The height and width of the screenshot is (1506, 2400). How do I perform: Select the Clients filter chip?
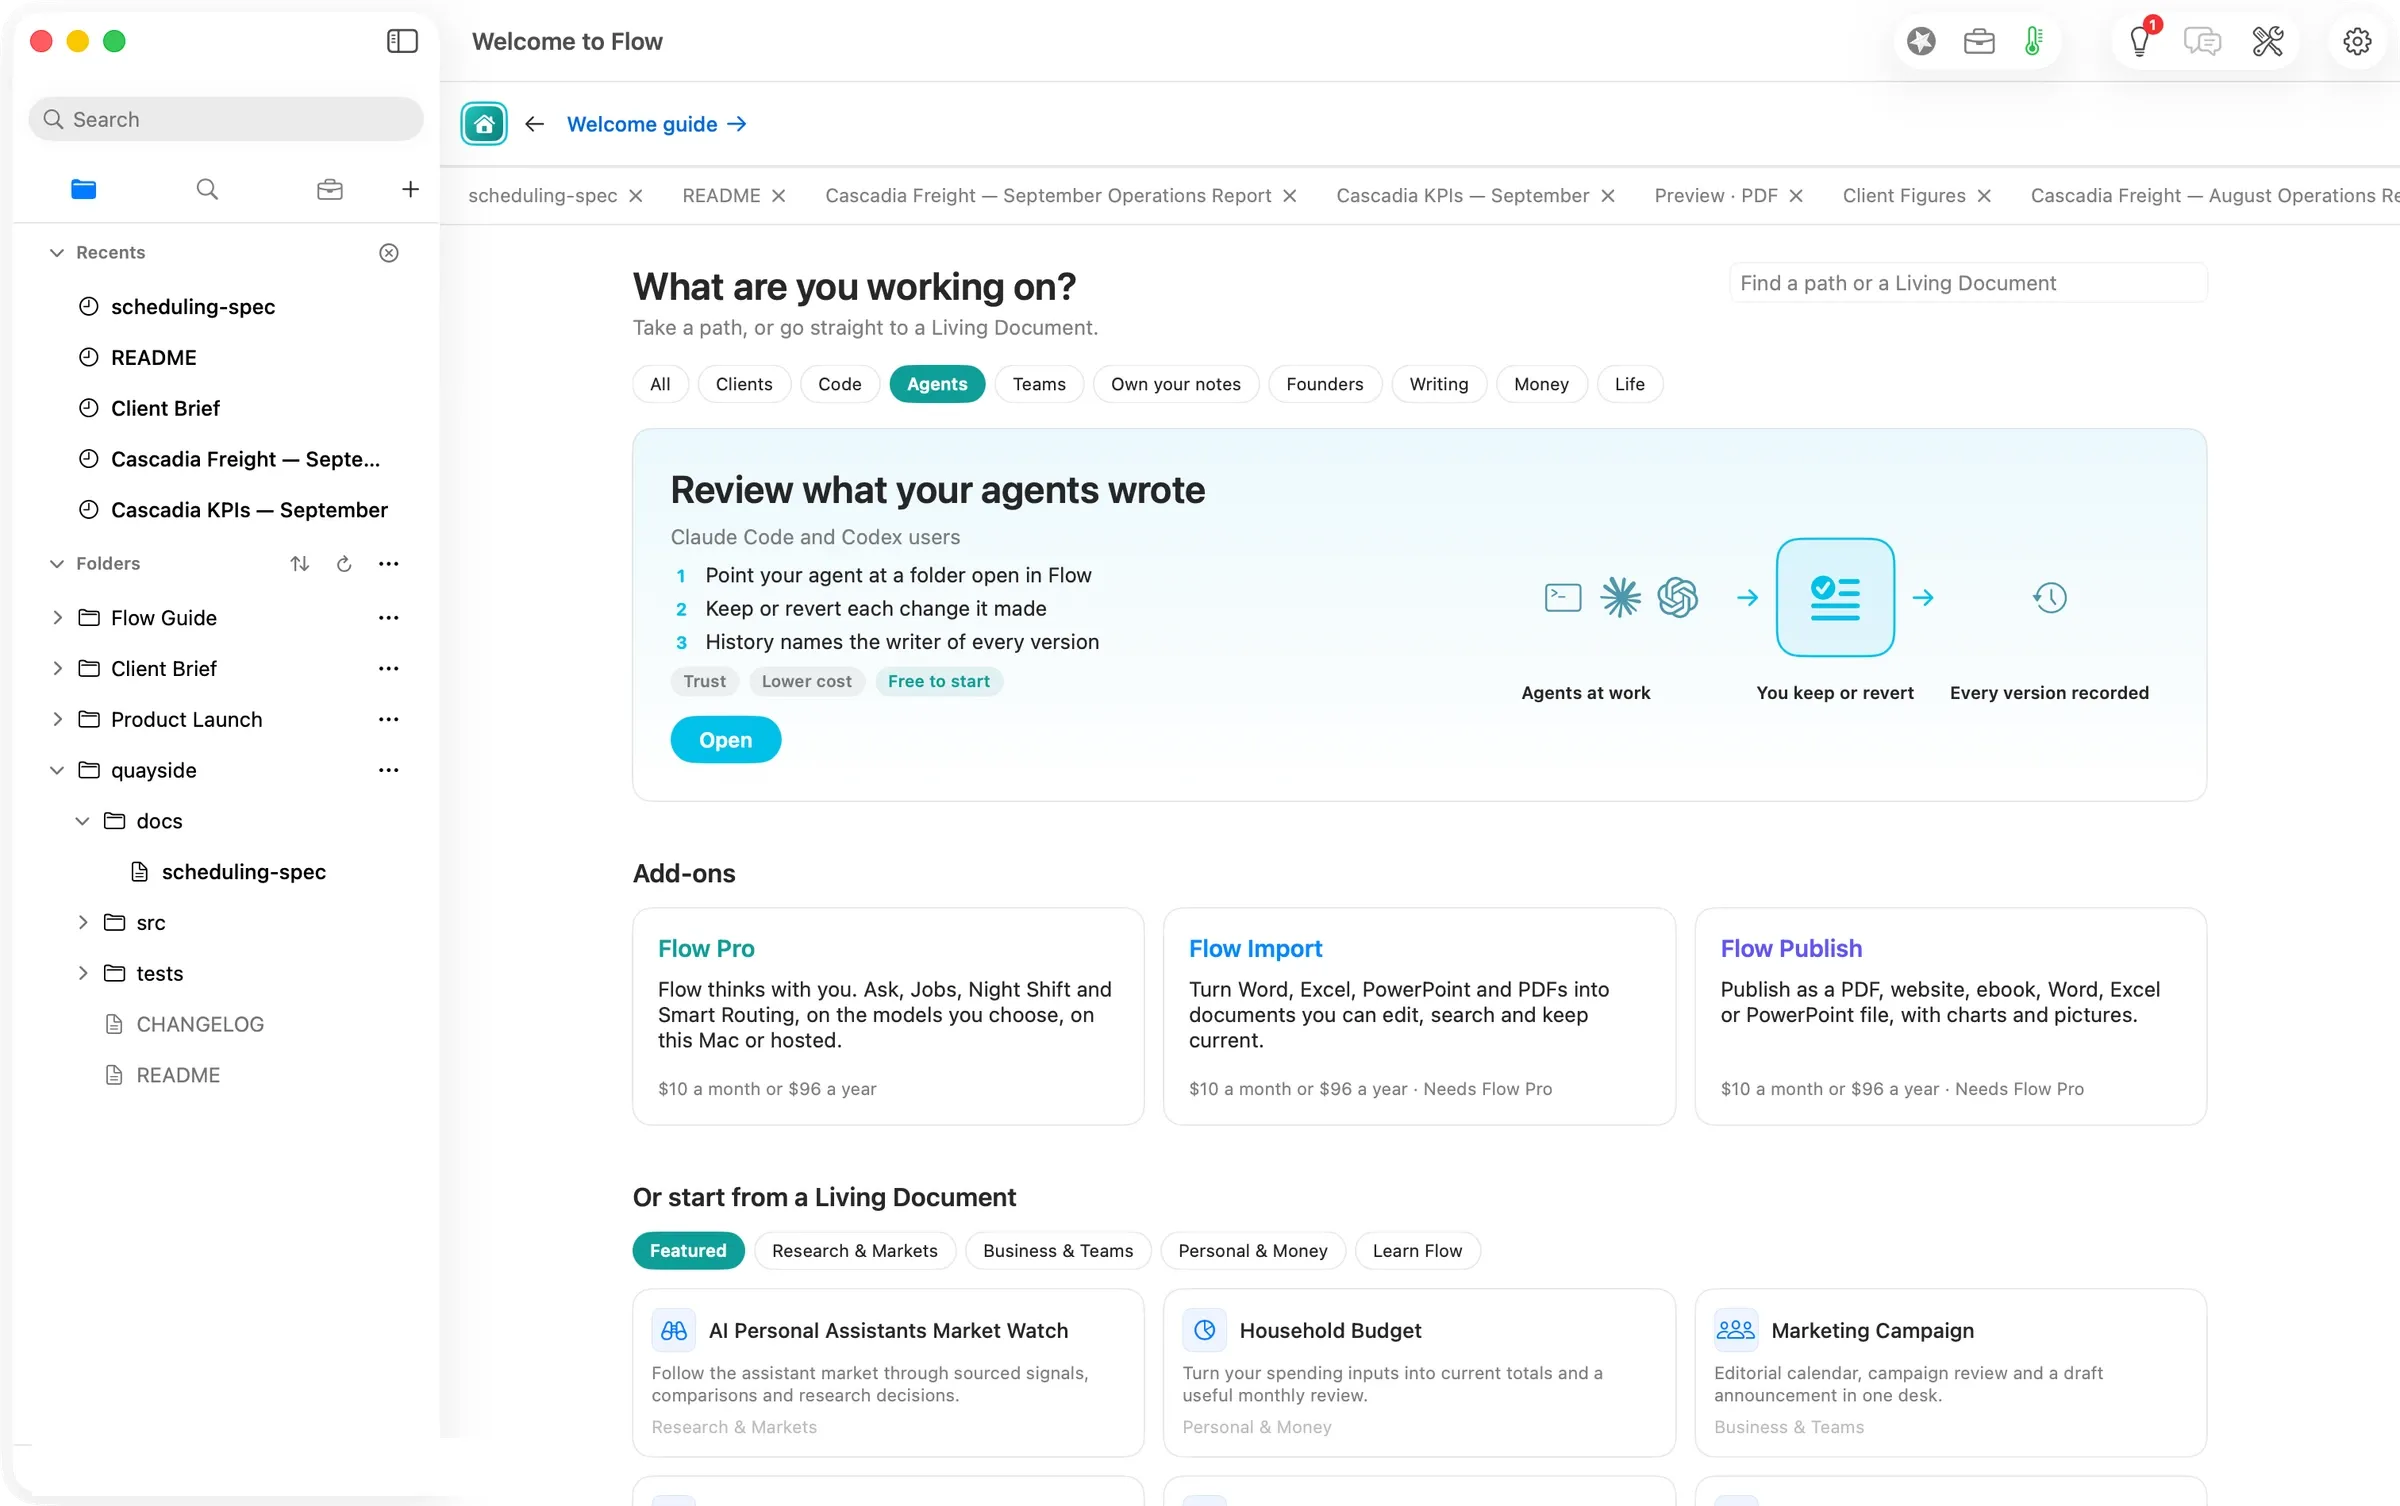click(x=744, y=384)
